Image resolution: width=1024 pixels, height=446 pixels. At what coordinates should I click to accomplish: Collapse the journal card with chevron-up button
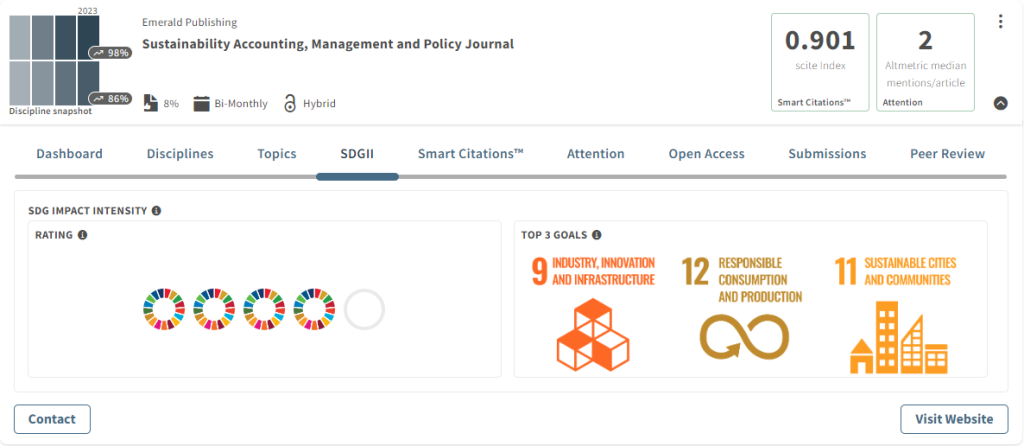[1000, 103]
